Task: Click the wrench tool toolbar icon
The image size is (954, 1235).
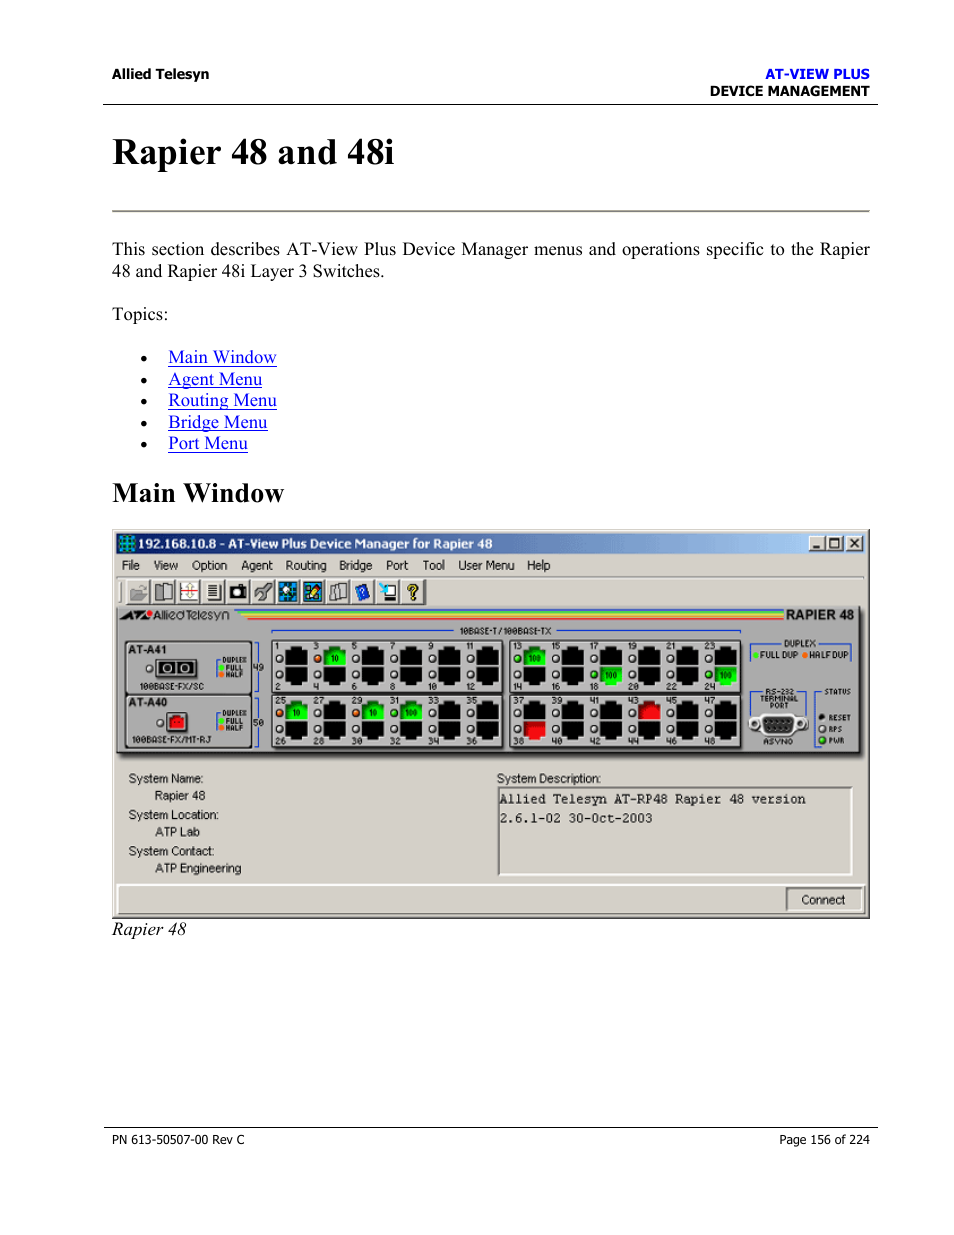Action: tap(263, 592)
